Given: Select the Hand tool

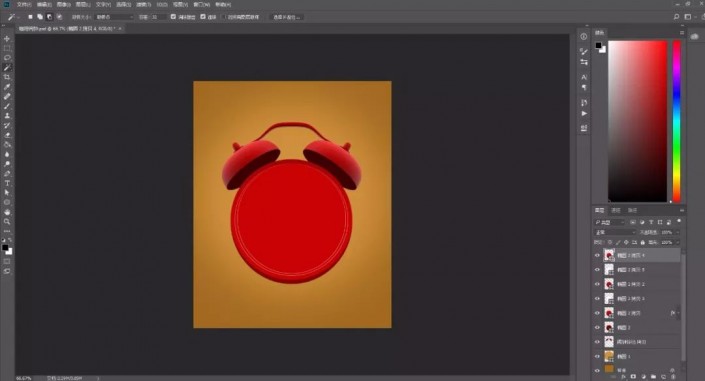Looking at the screenshot, I should tap(7, 212).
